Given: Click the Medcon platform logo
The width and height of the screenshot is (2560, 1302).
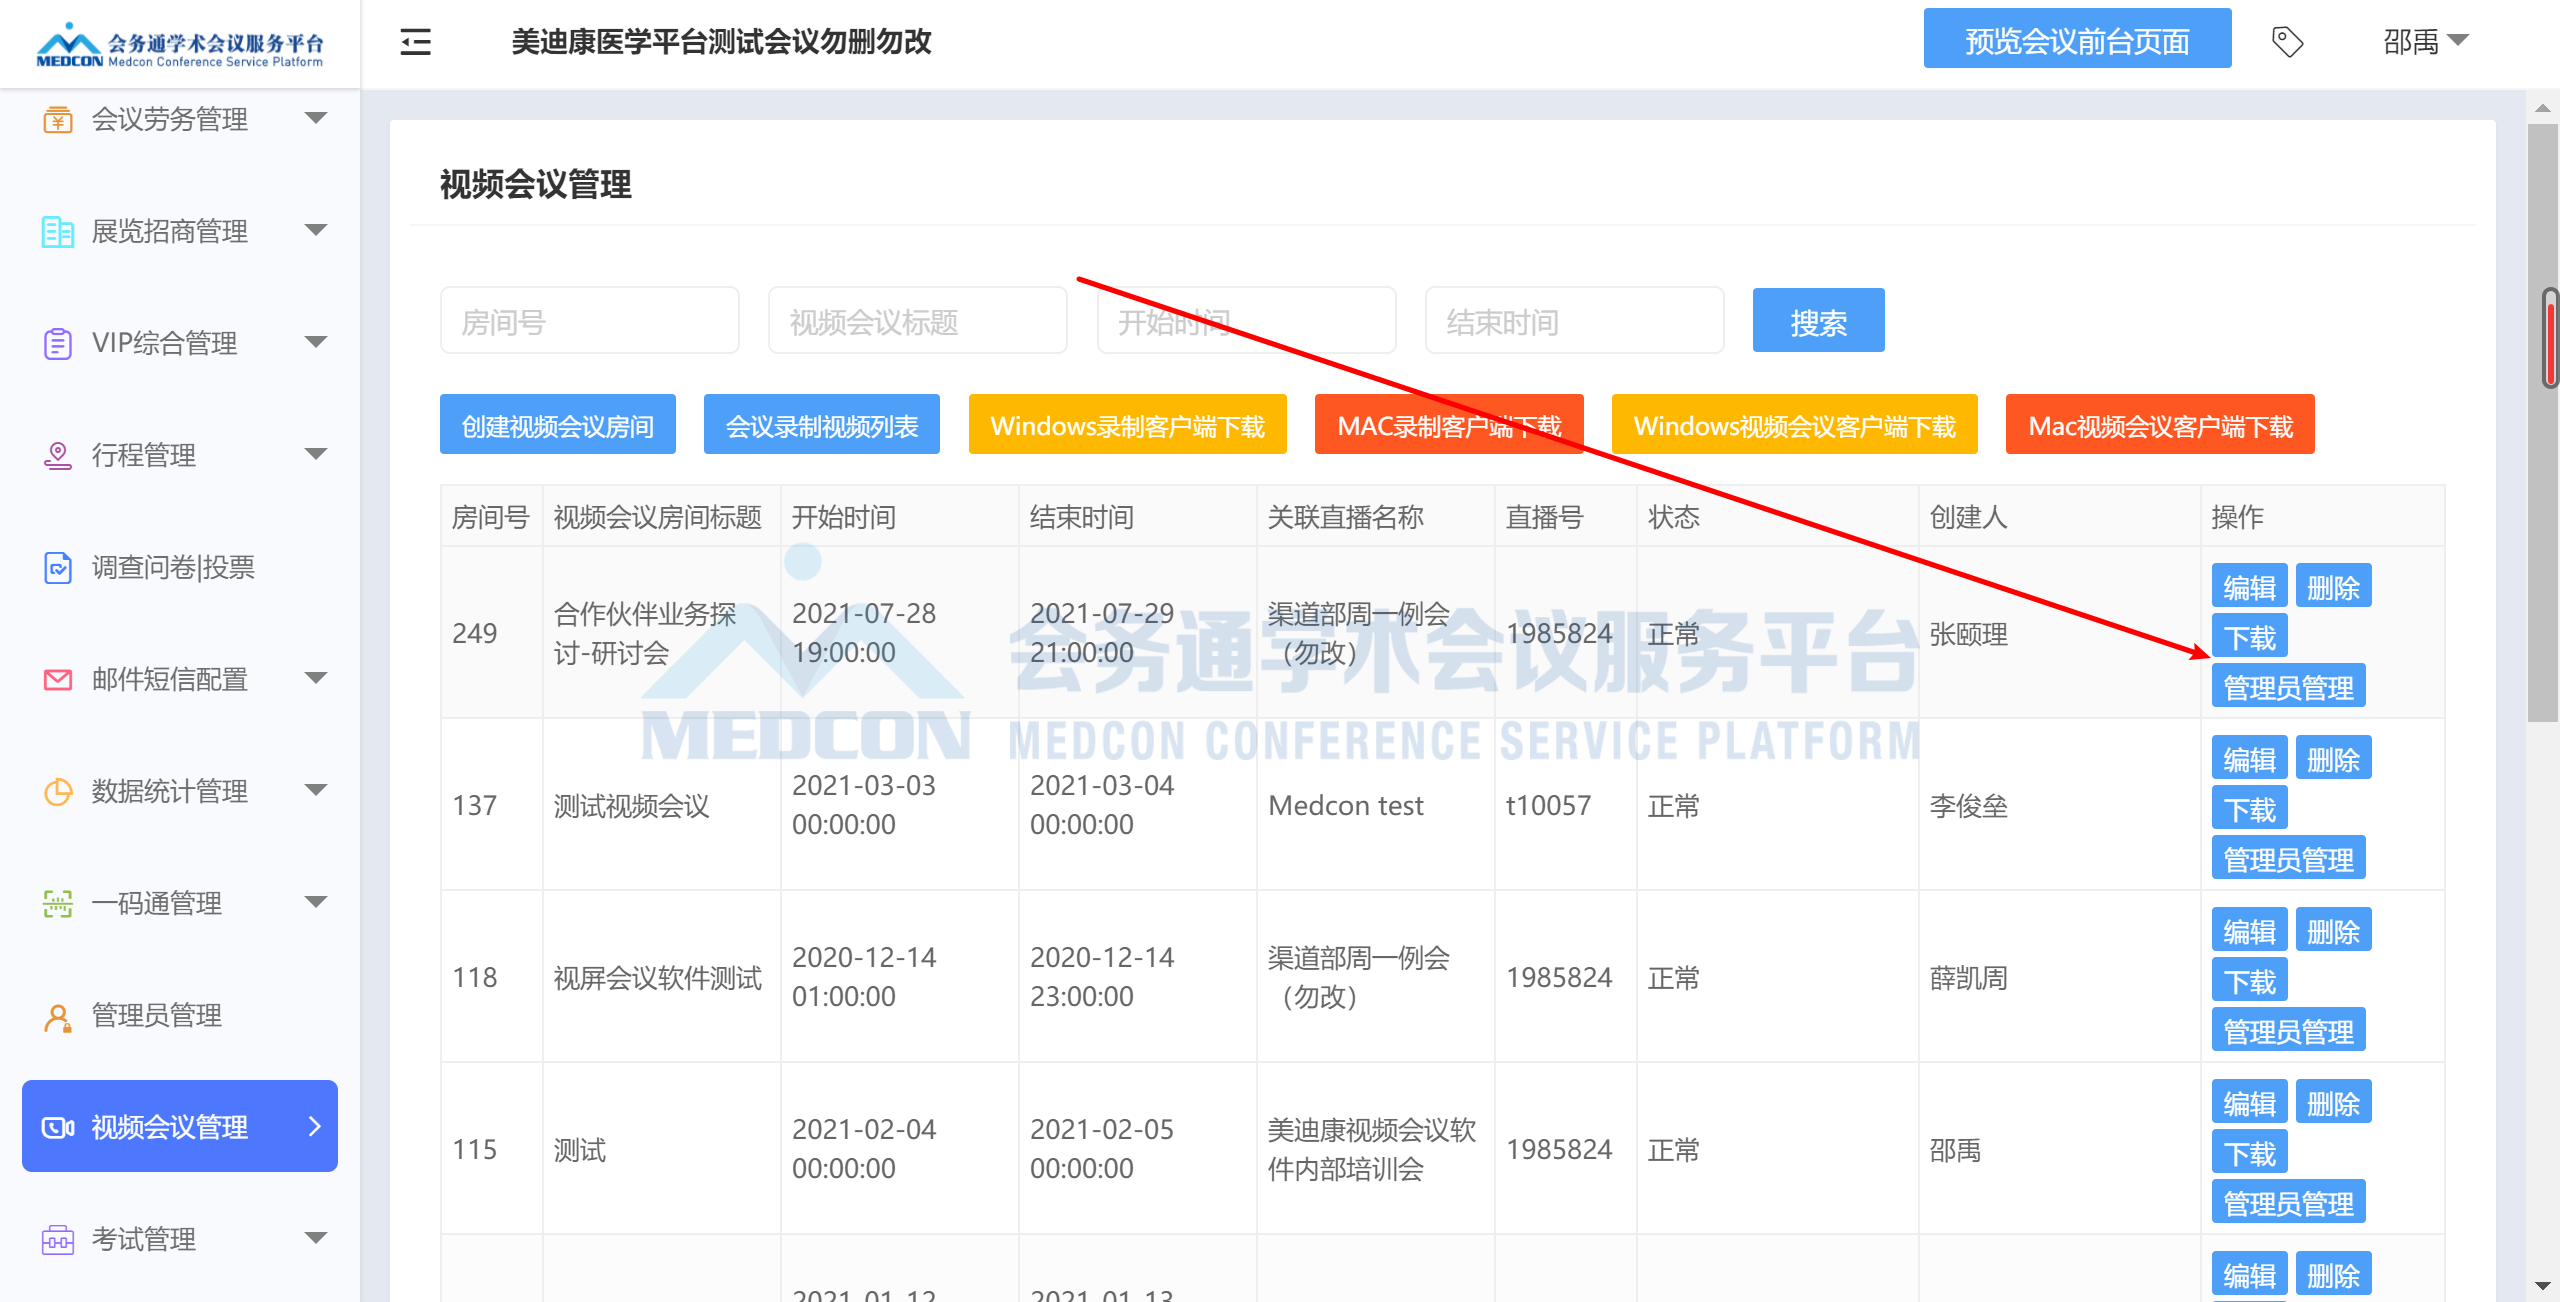Looking at the screenshot, I should pyautogui.click(x=180, y=45).
